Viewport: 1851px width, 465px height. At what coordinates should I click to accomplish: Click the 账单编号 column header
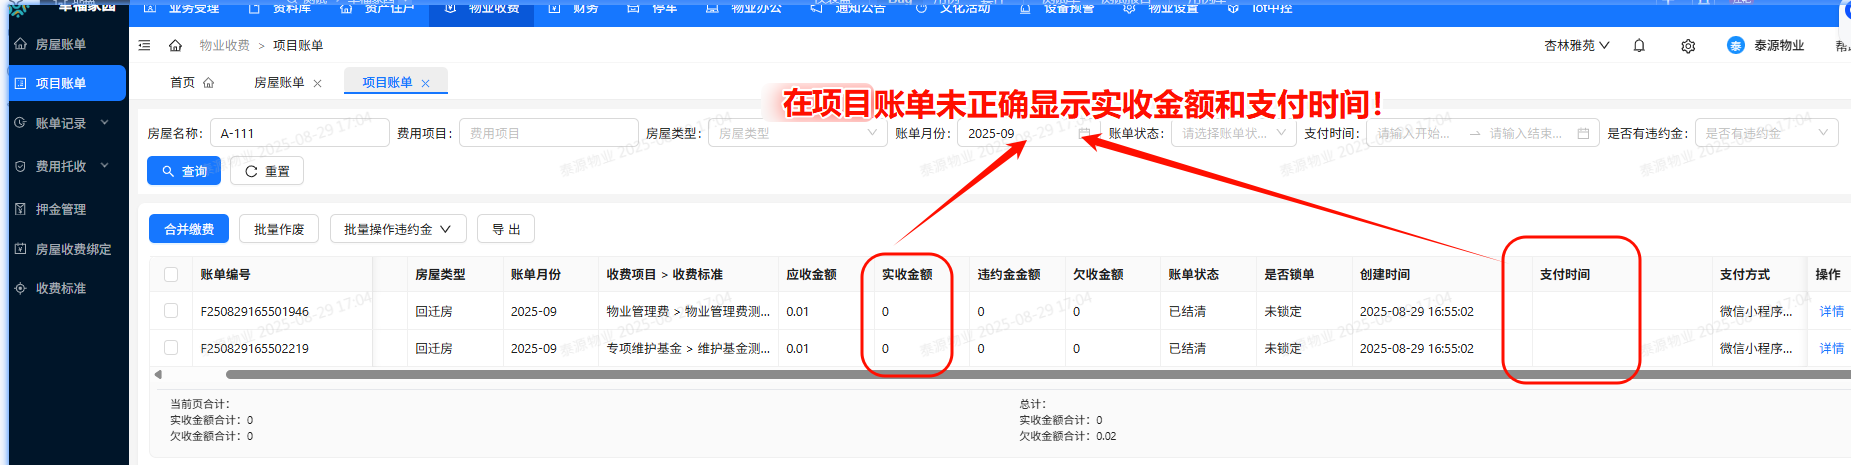click(225, 274)
